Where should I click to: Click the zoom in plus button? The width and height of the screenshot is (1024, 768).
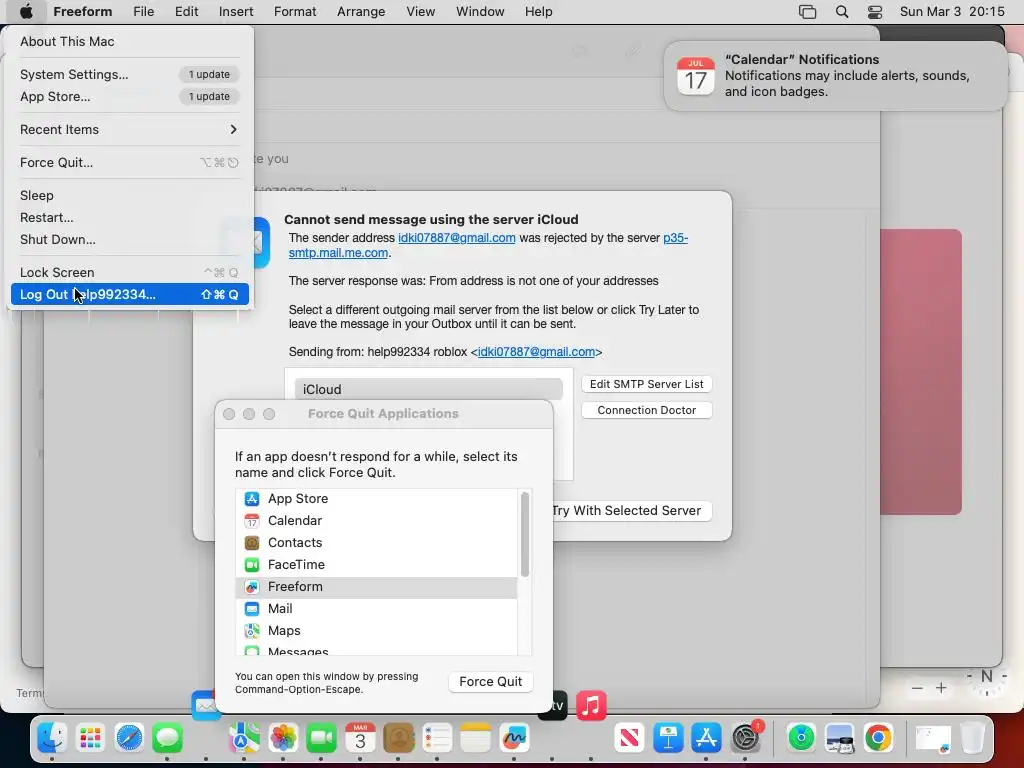click(x=941, y=688)
